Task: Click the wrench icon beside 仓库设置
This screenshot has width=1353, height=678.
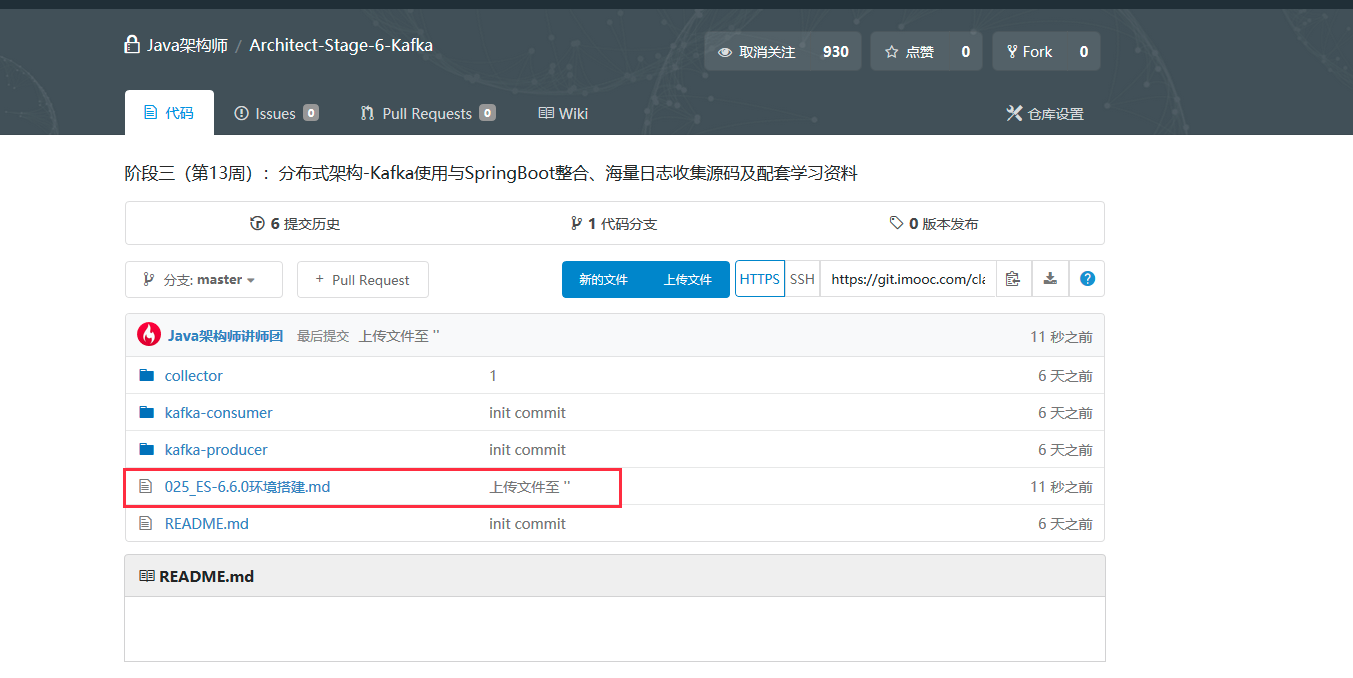Action: click(x=1014, y=113)
